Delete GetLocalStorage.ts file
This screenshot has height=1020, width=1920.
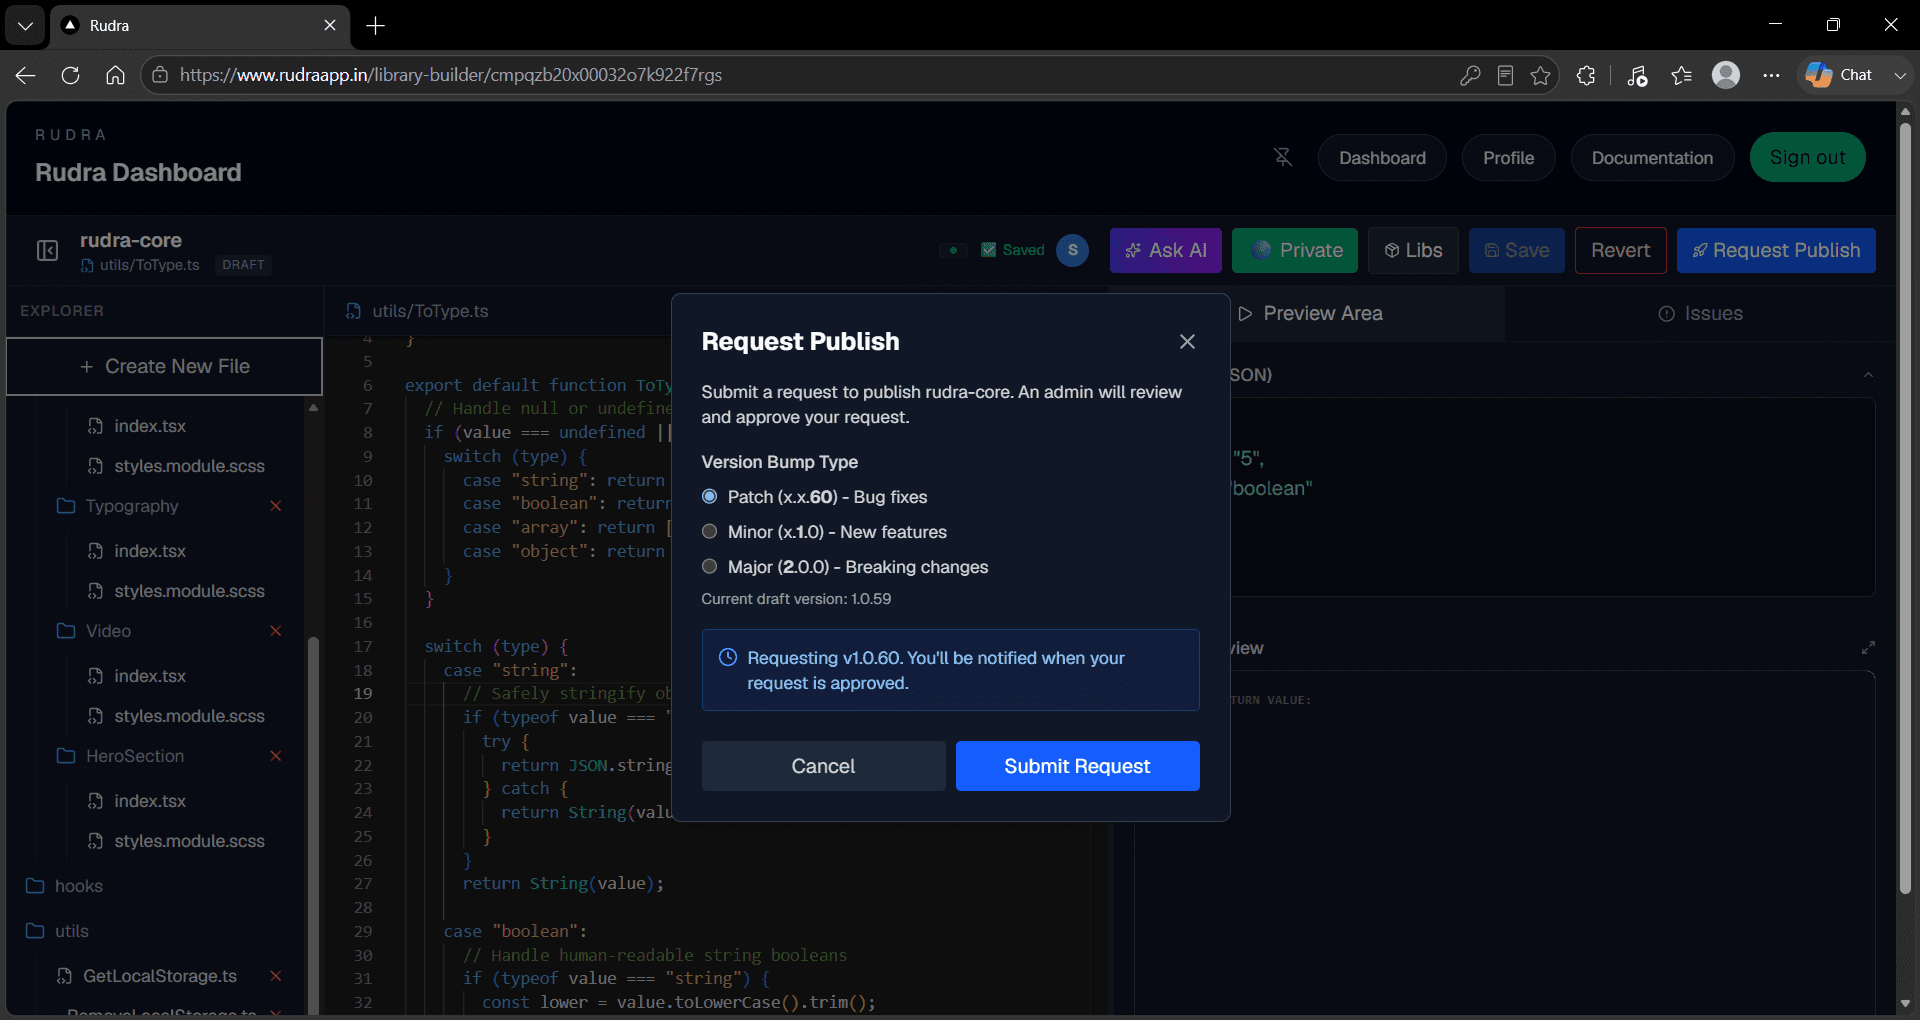[276, 976]
